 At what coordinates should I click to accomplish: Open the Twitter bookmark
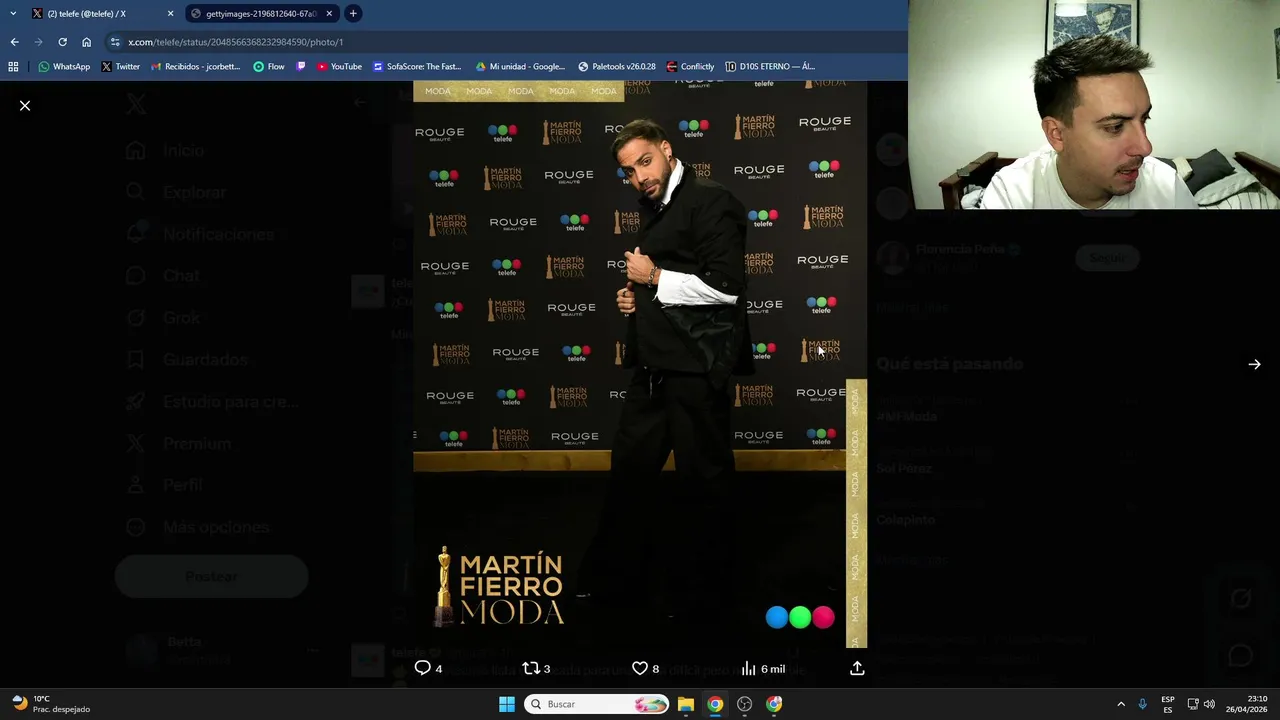[x=120, y=67]
